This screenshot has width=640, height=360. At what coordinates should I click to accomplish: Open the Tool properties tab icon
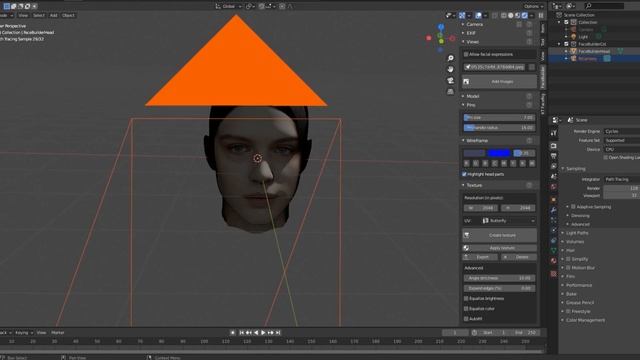[x=553, y=133]
